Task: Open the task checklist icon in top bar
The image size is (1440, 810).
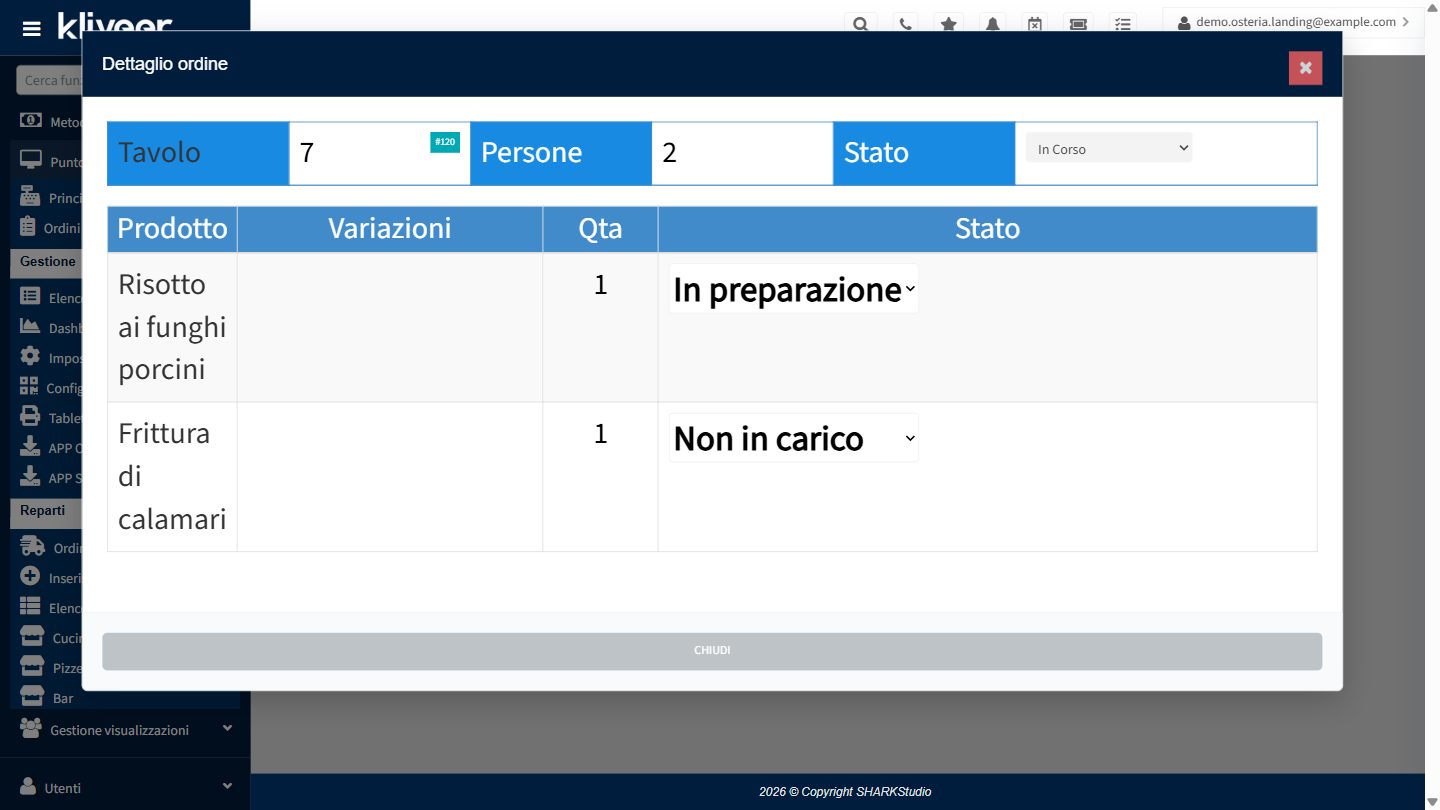Action: point(1123,24)
